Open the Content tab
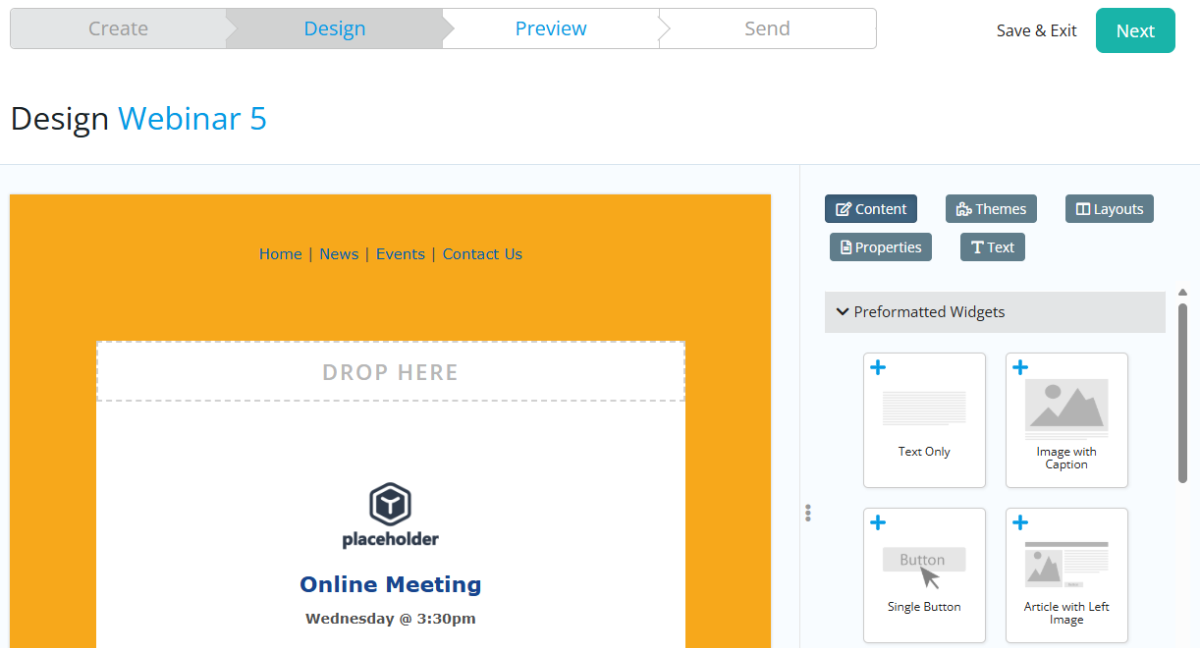 tap(871, 209)
